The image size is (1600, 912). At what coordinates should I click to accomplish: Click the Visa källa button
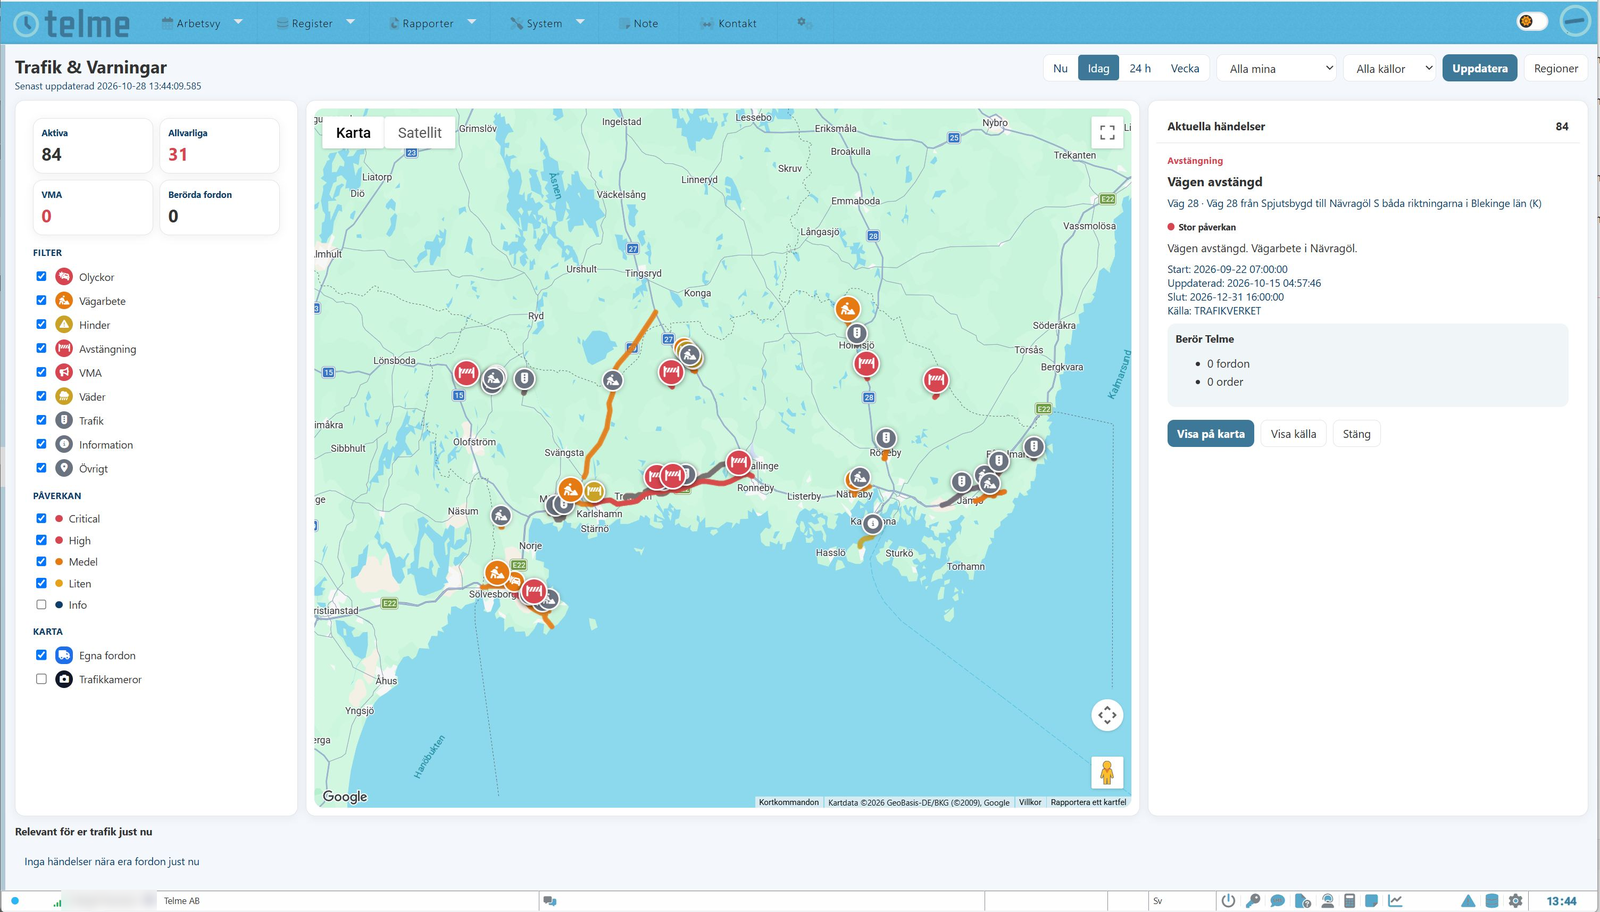(1293, 434)
